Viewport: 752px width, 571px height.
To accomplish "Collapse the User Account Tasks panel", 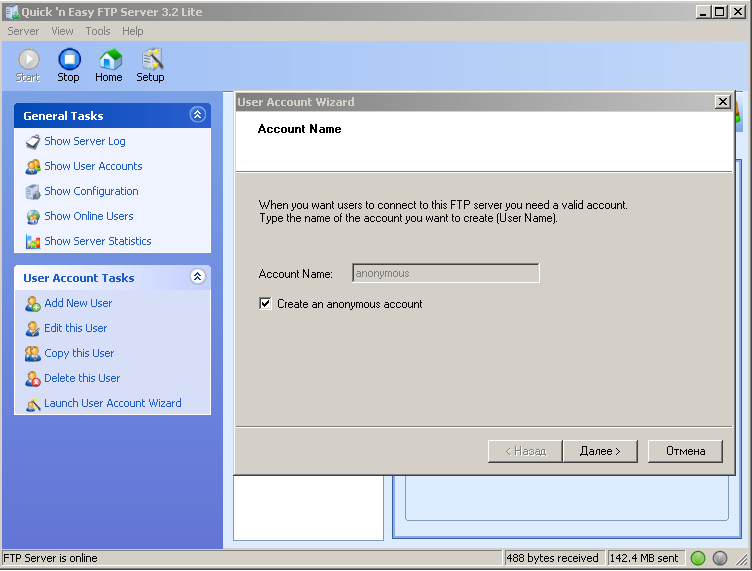I will [198, 277].
